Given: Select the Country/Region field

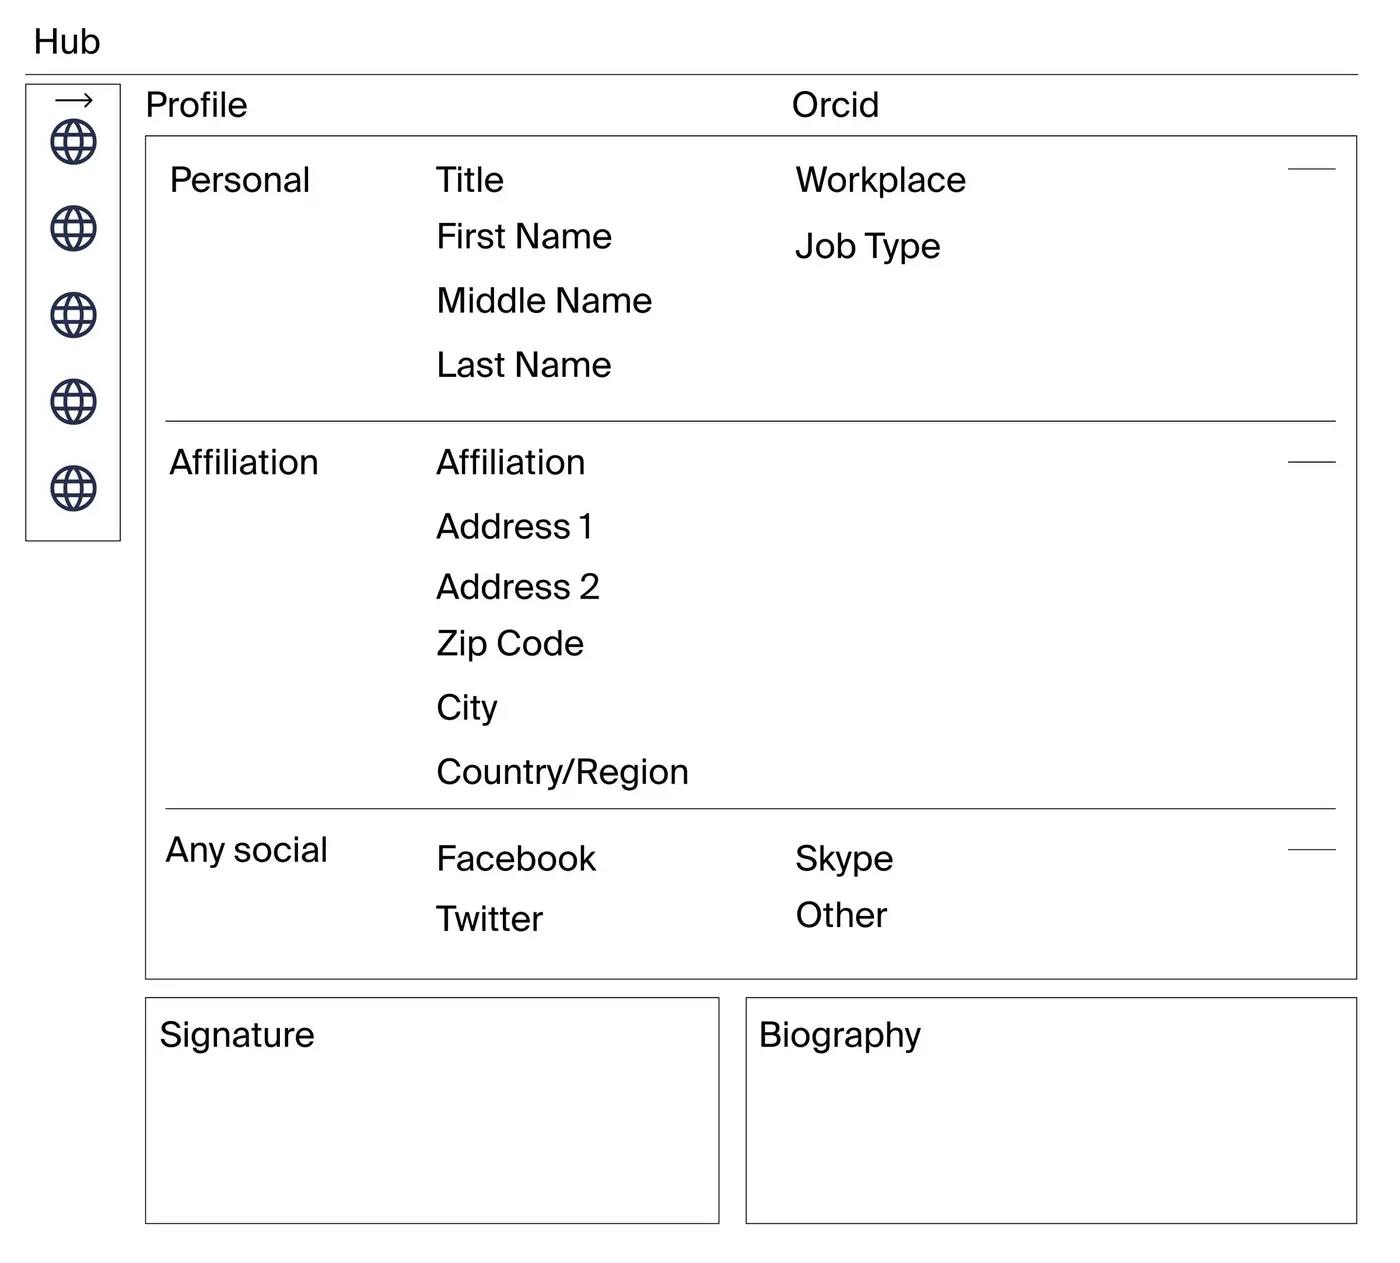Looking at the screenshot, I should tap(563, 772).
